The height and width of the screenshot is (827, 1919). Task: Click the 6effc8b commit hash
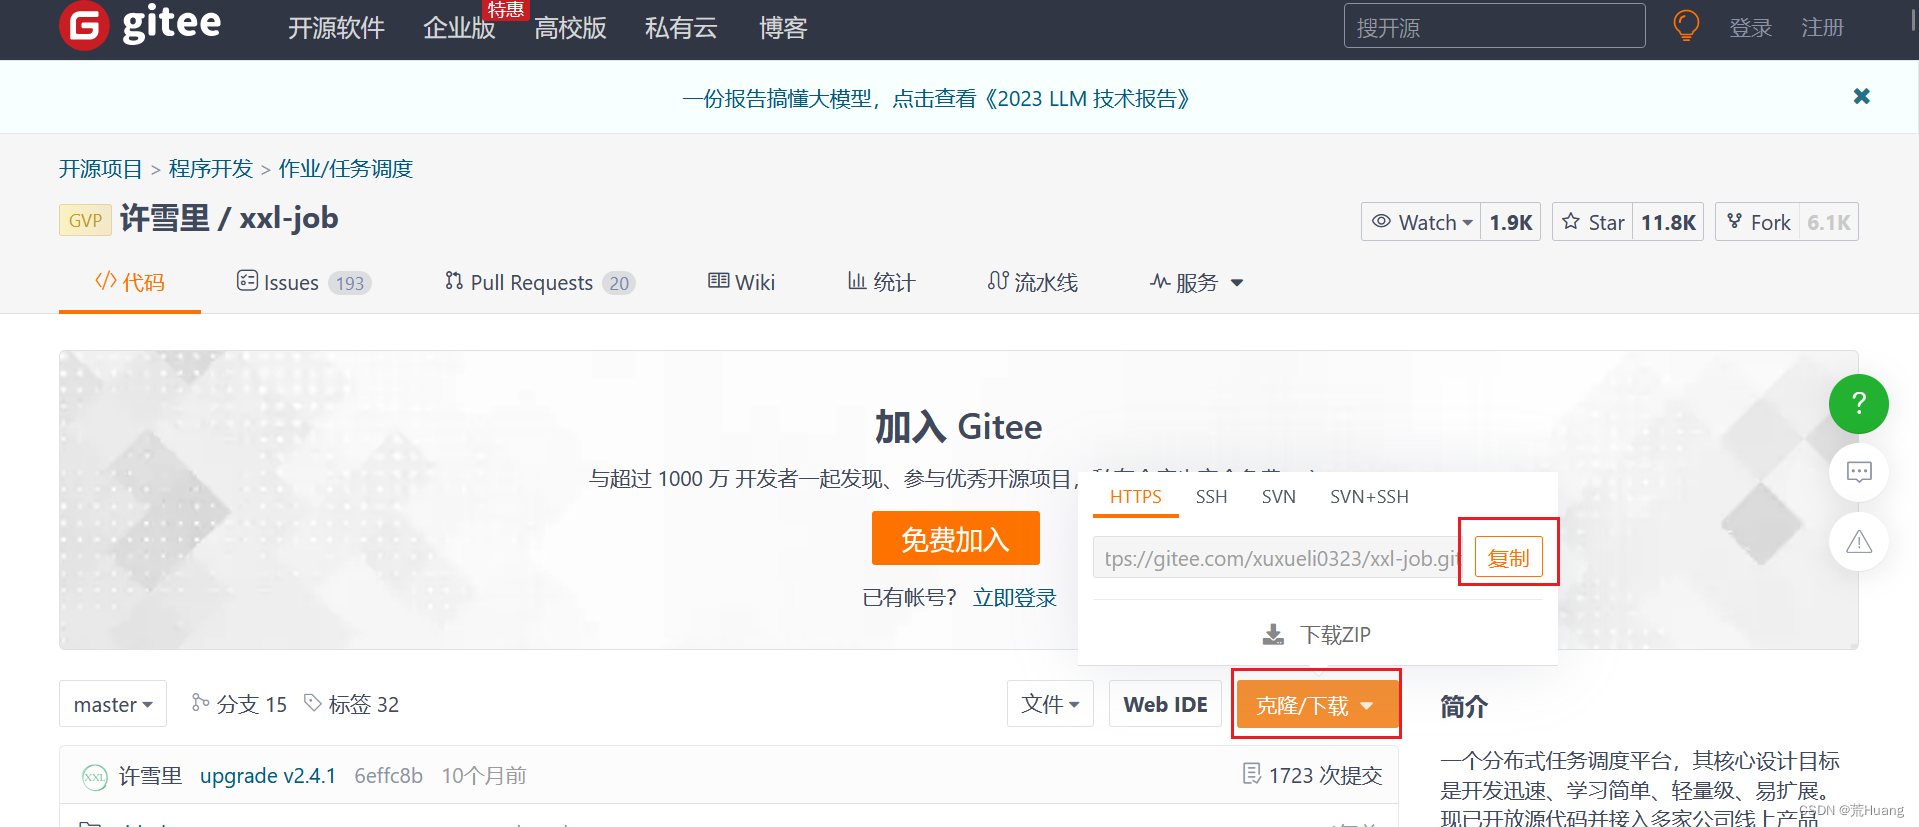(x=388, y=776)
